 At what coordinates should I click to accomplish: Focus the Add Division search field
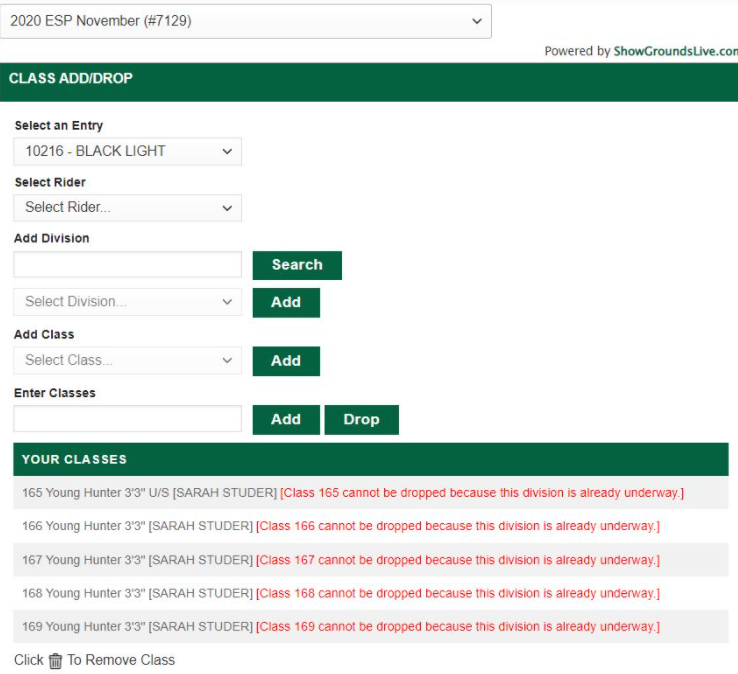[128, 265]
